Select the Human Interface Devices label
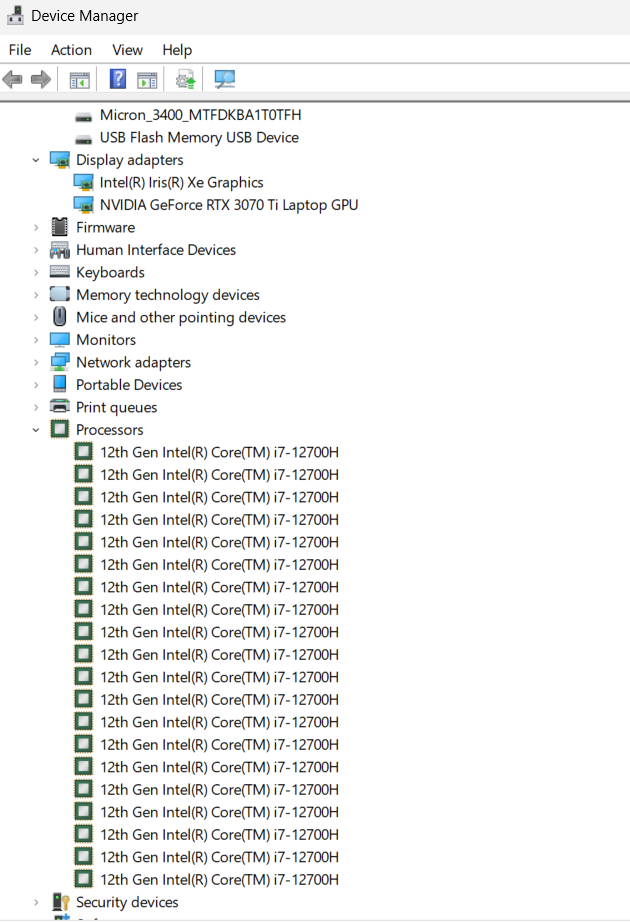The height and width of the screenshot is (922, 630). [156, 250]
